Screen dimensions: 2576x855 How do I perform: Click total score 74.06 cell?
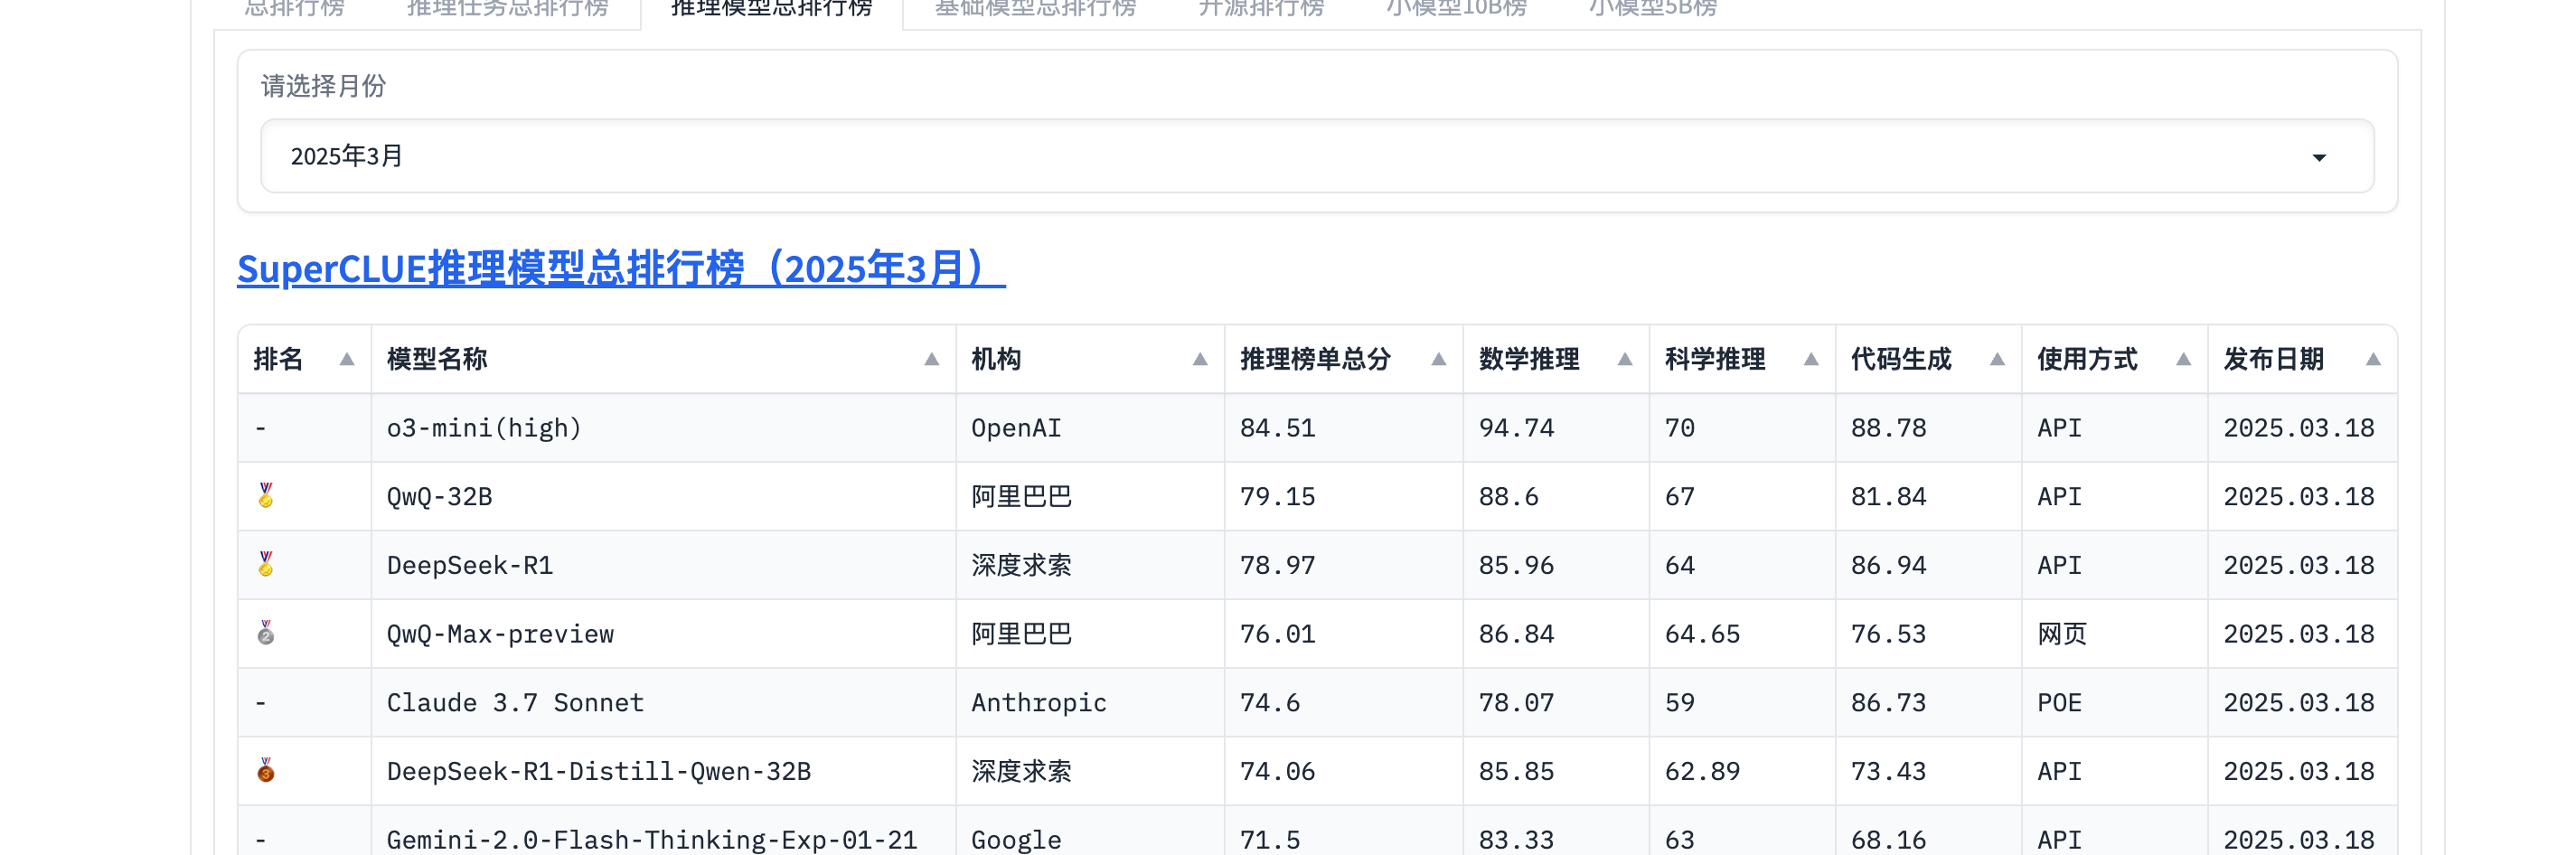(x=1344, y=770)
